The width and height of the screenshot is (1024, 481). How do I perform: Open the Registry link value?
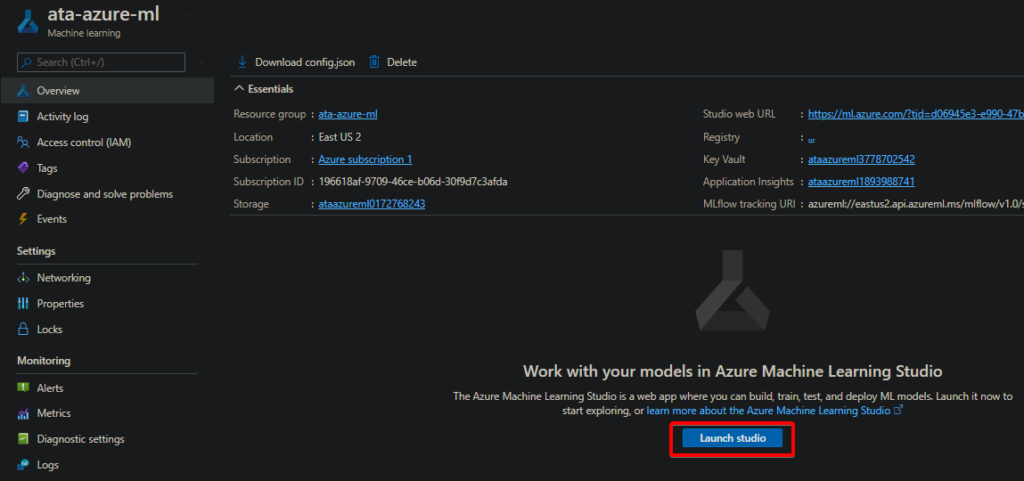point(811,138)
